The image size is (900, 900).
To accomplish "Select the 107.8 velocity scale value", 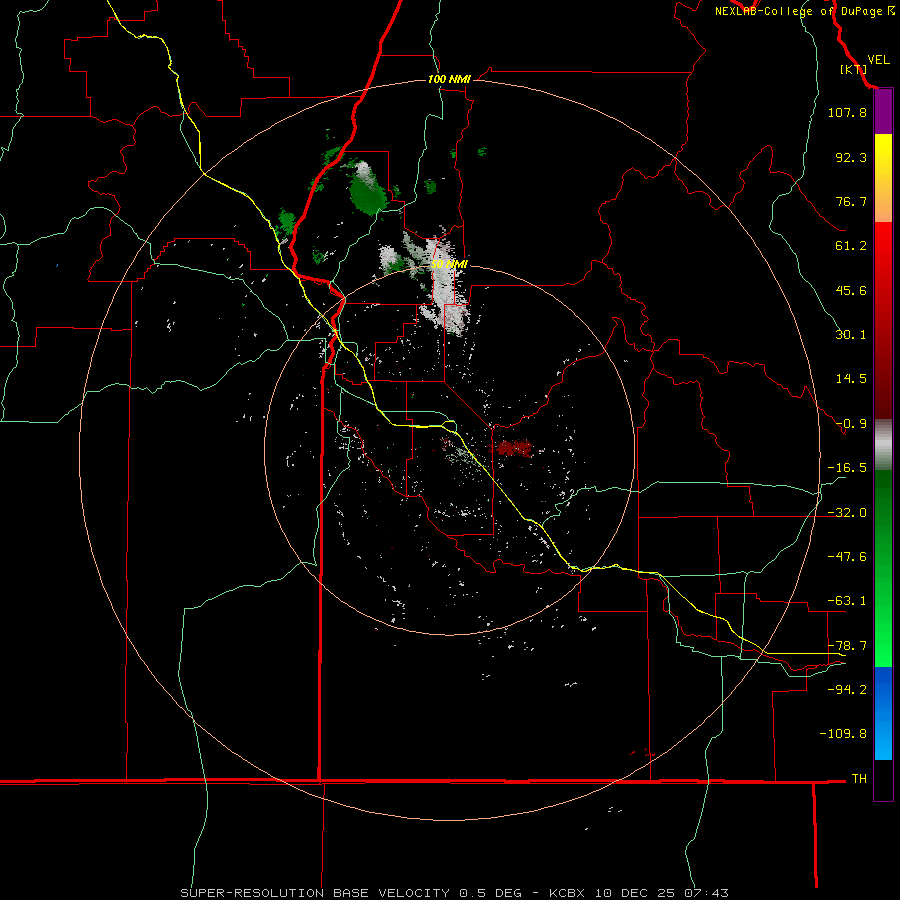I will [x=847, y=112].
